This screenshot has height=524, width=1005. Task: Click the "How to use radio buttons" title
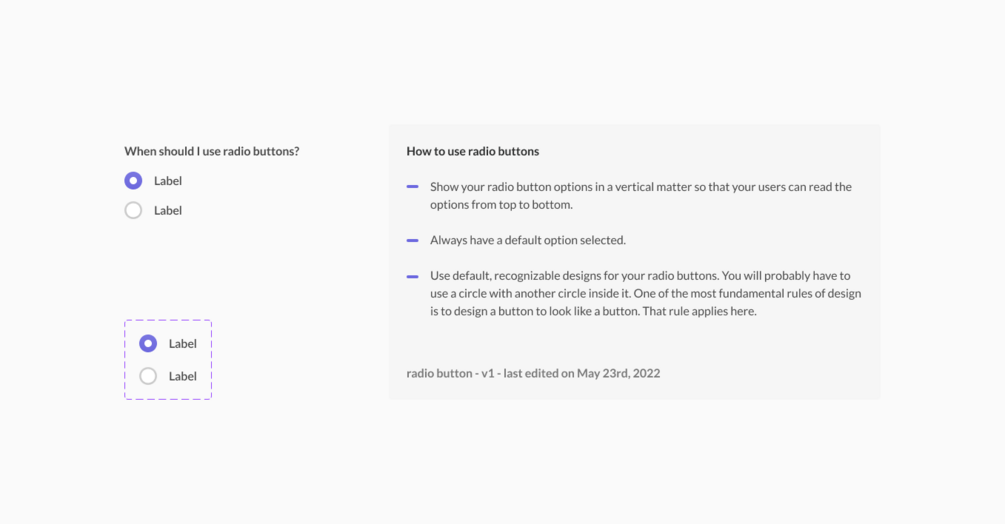pyautogui.click(x=472, y=151)
